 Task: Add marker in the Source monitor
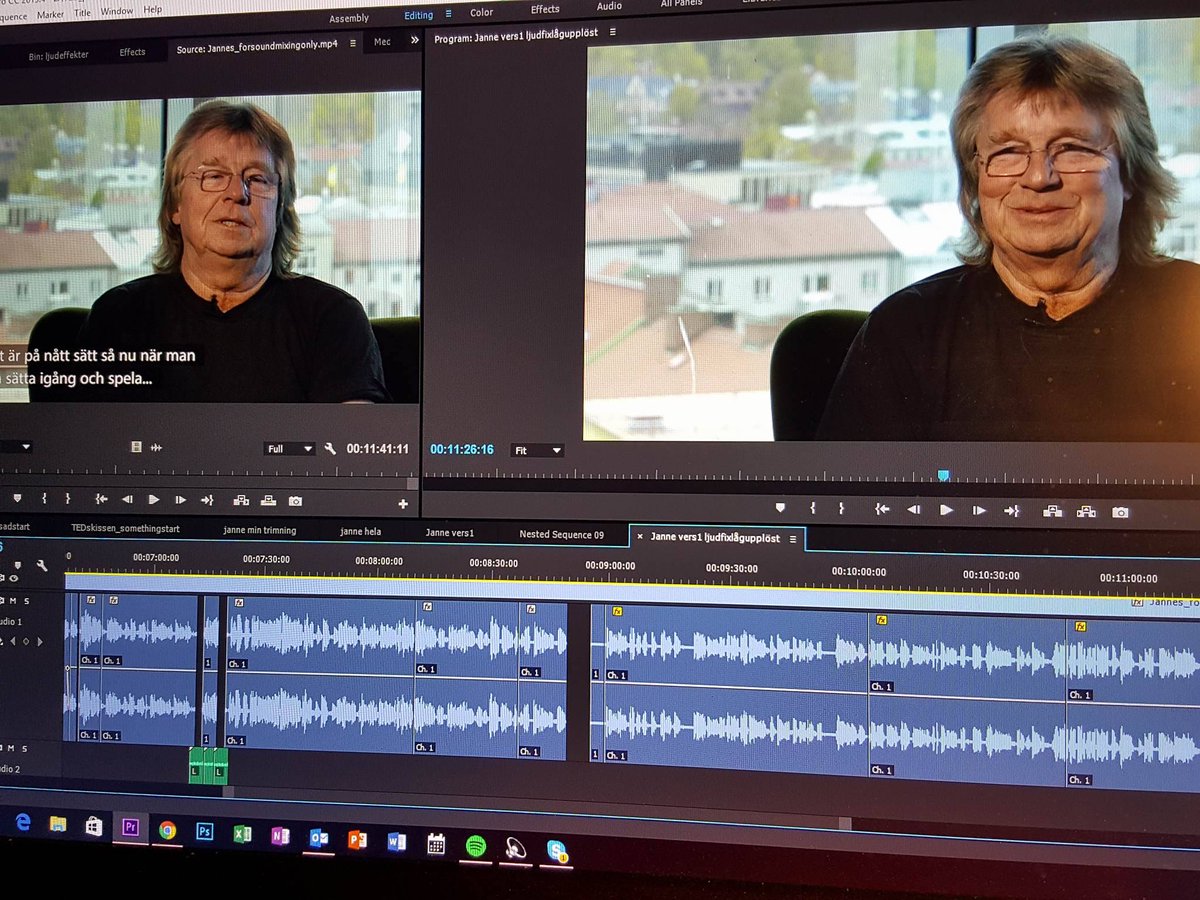(x=17, y=497)
